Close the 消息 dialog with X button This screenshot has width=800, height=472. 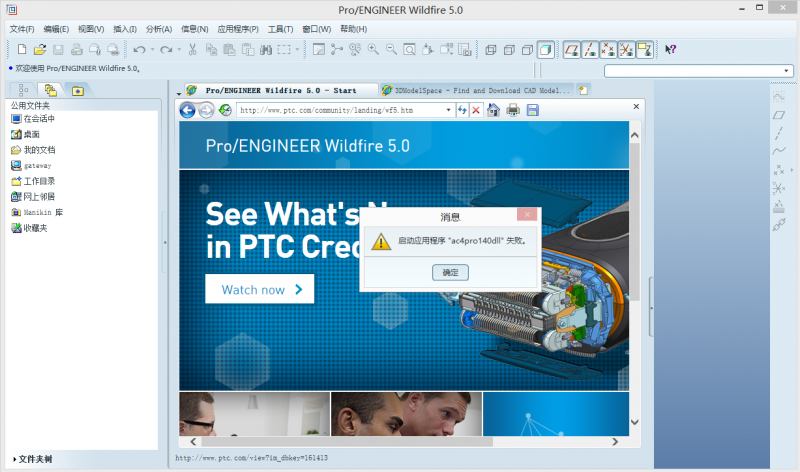pos(527,214)
